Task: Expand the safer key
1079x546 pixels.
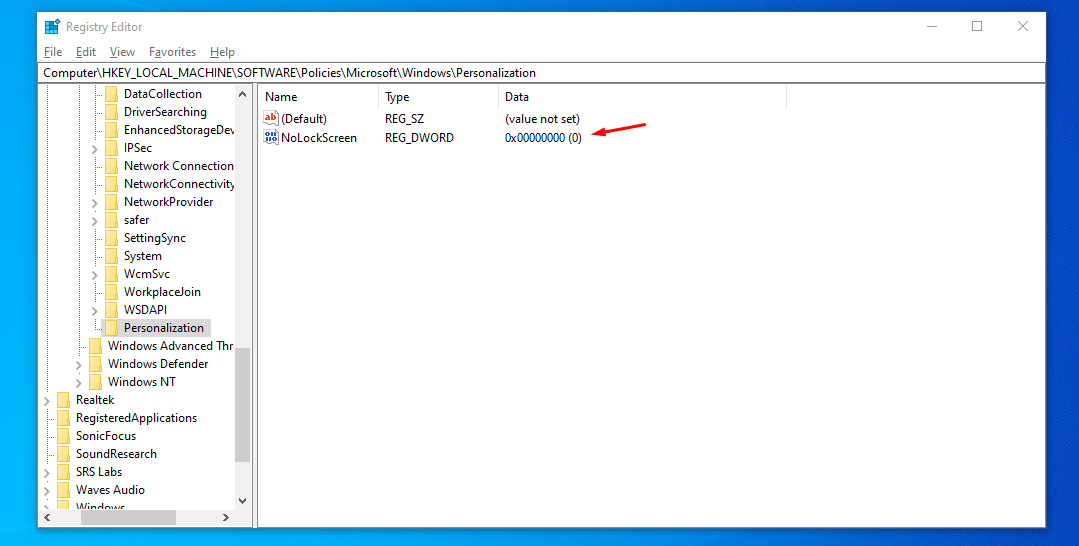Action: [x=94, y=220]
